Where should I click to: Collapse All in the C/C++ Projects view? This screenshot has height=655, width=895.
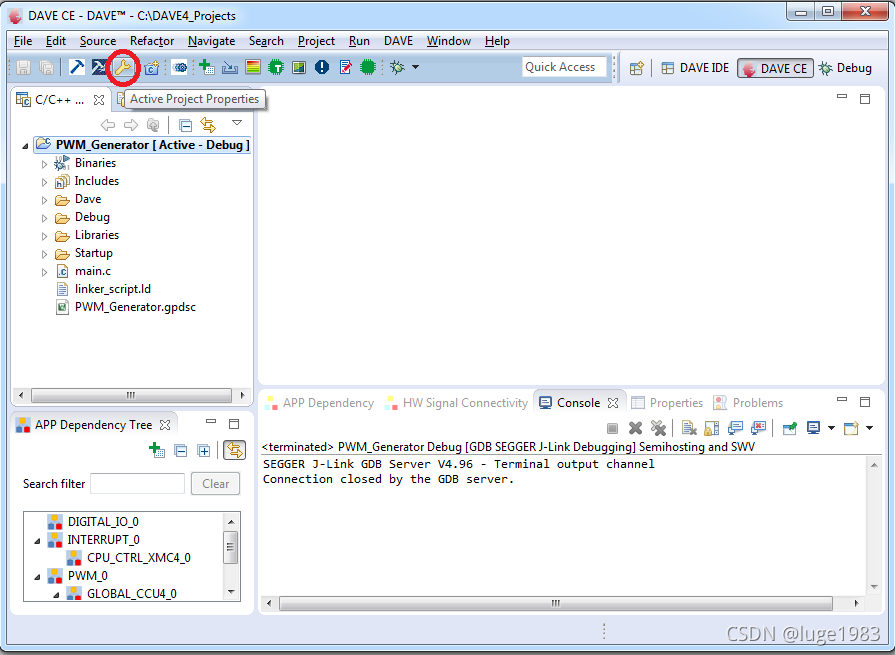click(x=185, y=125)
